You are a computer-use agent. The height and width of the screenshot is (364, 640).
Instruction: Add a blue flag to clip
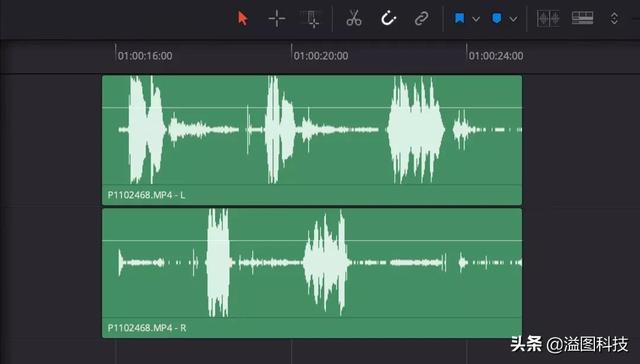460,18
